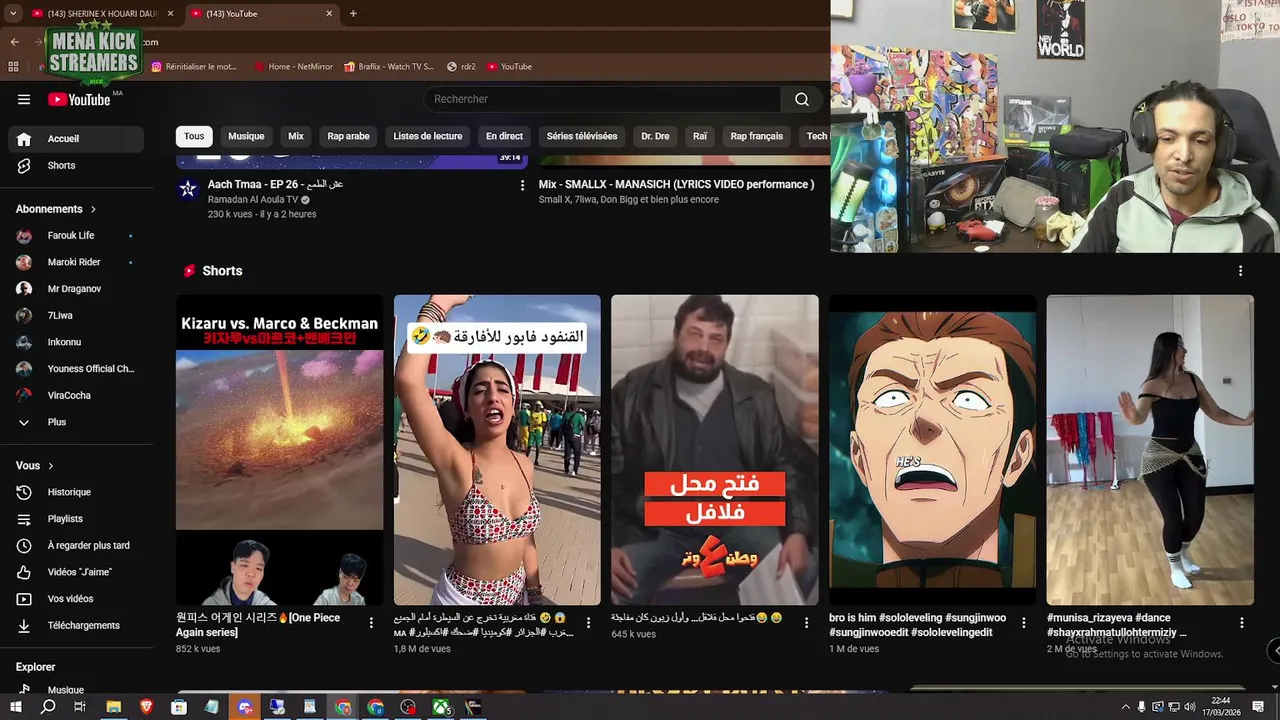Open the YouTube hamburger guide menu
1280x720 pixels.
click(x=24, y=99)
